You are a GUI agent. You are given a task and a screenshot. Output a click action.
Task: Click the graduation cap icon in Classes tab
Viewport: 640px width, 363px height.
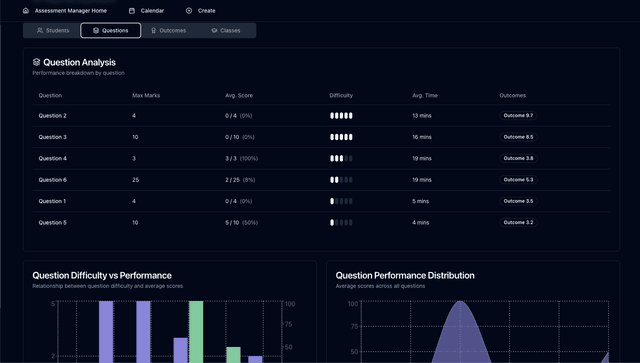[214, 30]
